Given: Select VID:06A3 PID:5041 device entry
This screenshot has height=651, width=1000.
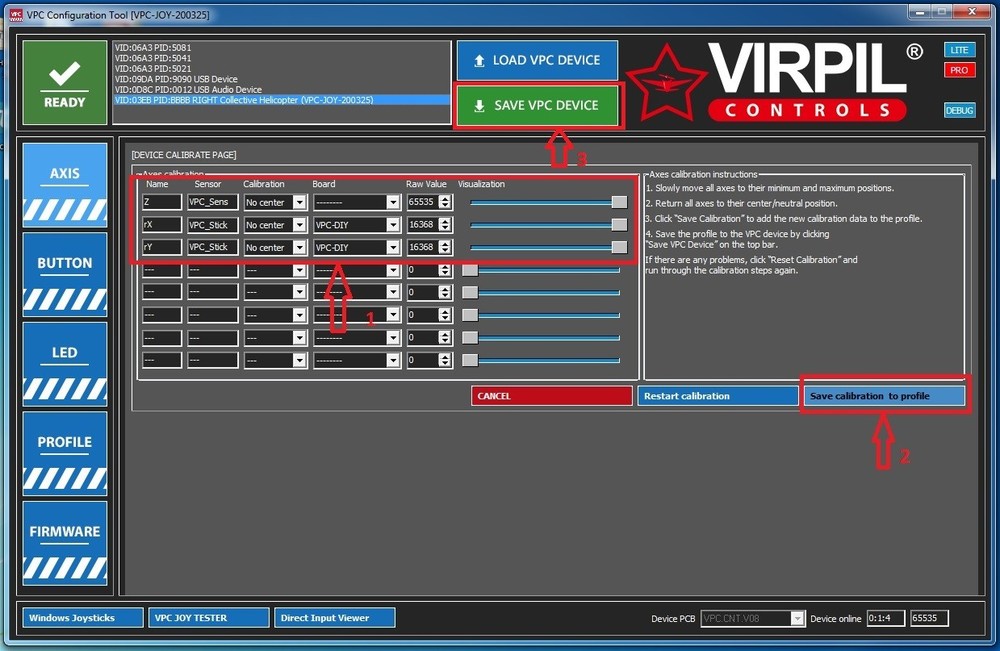Looking at the screenshot, I should point(153,58).
